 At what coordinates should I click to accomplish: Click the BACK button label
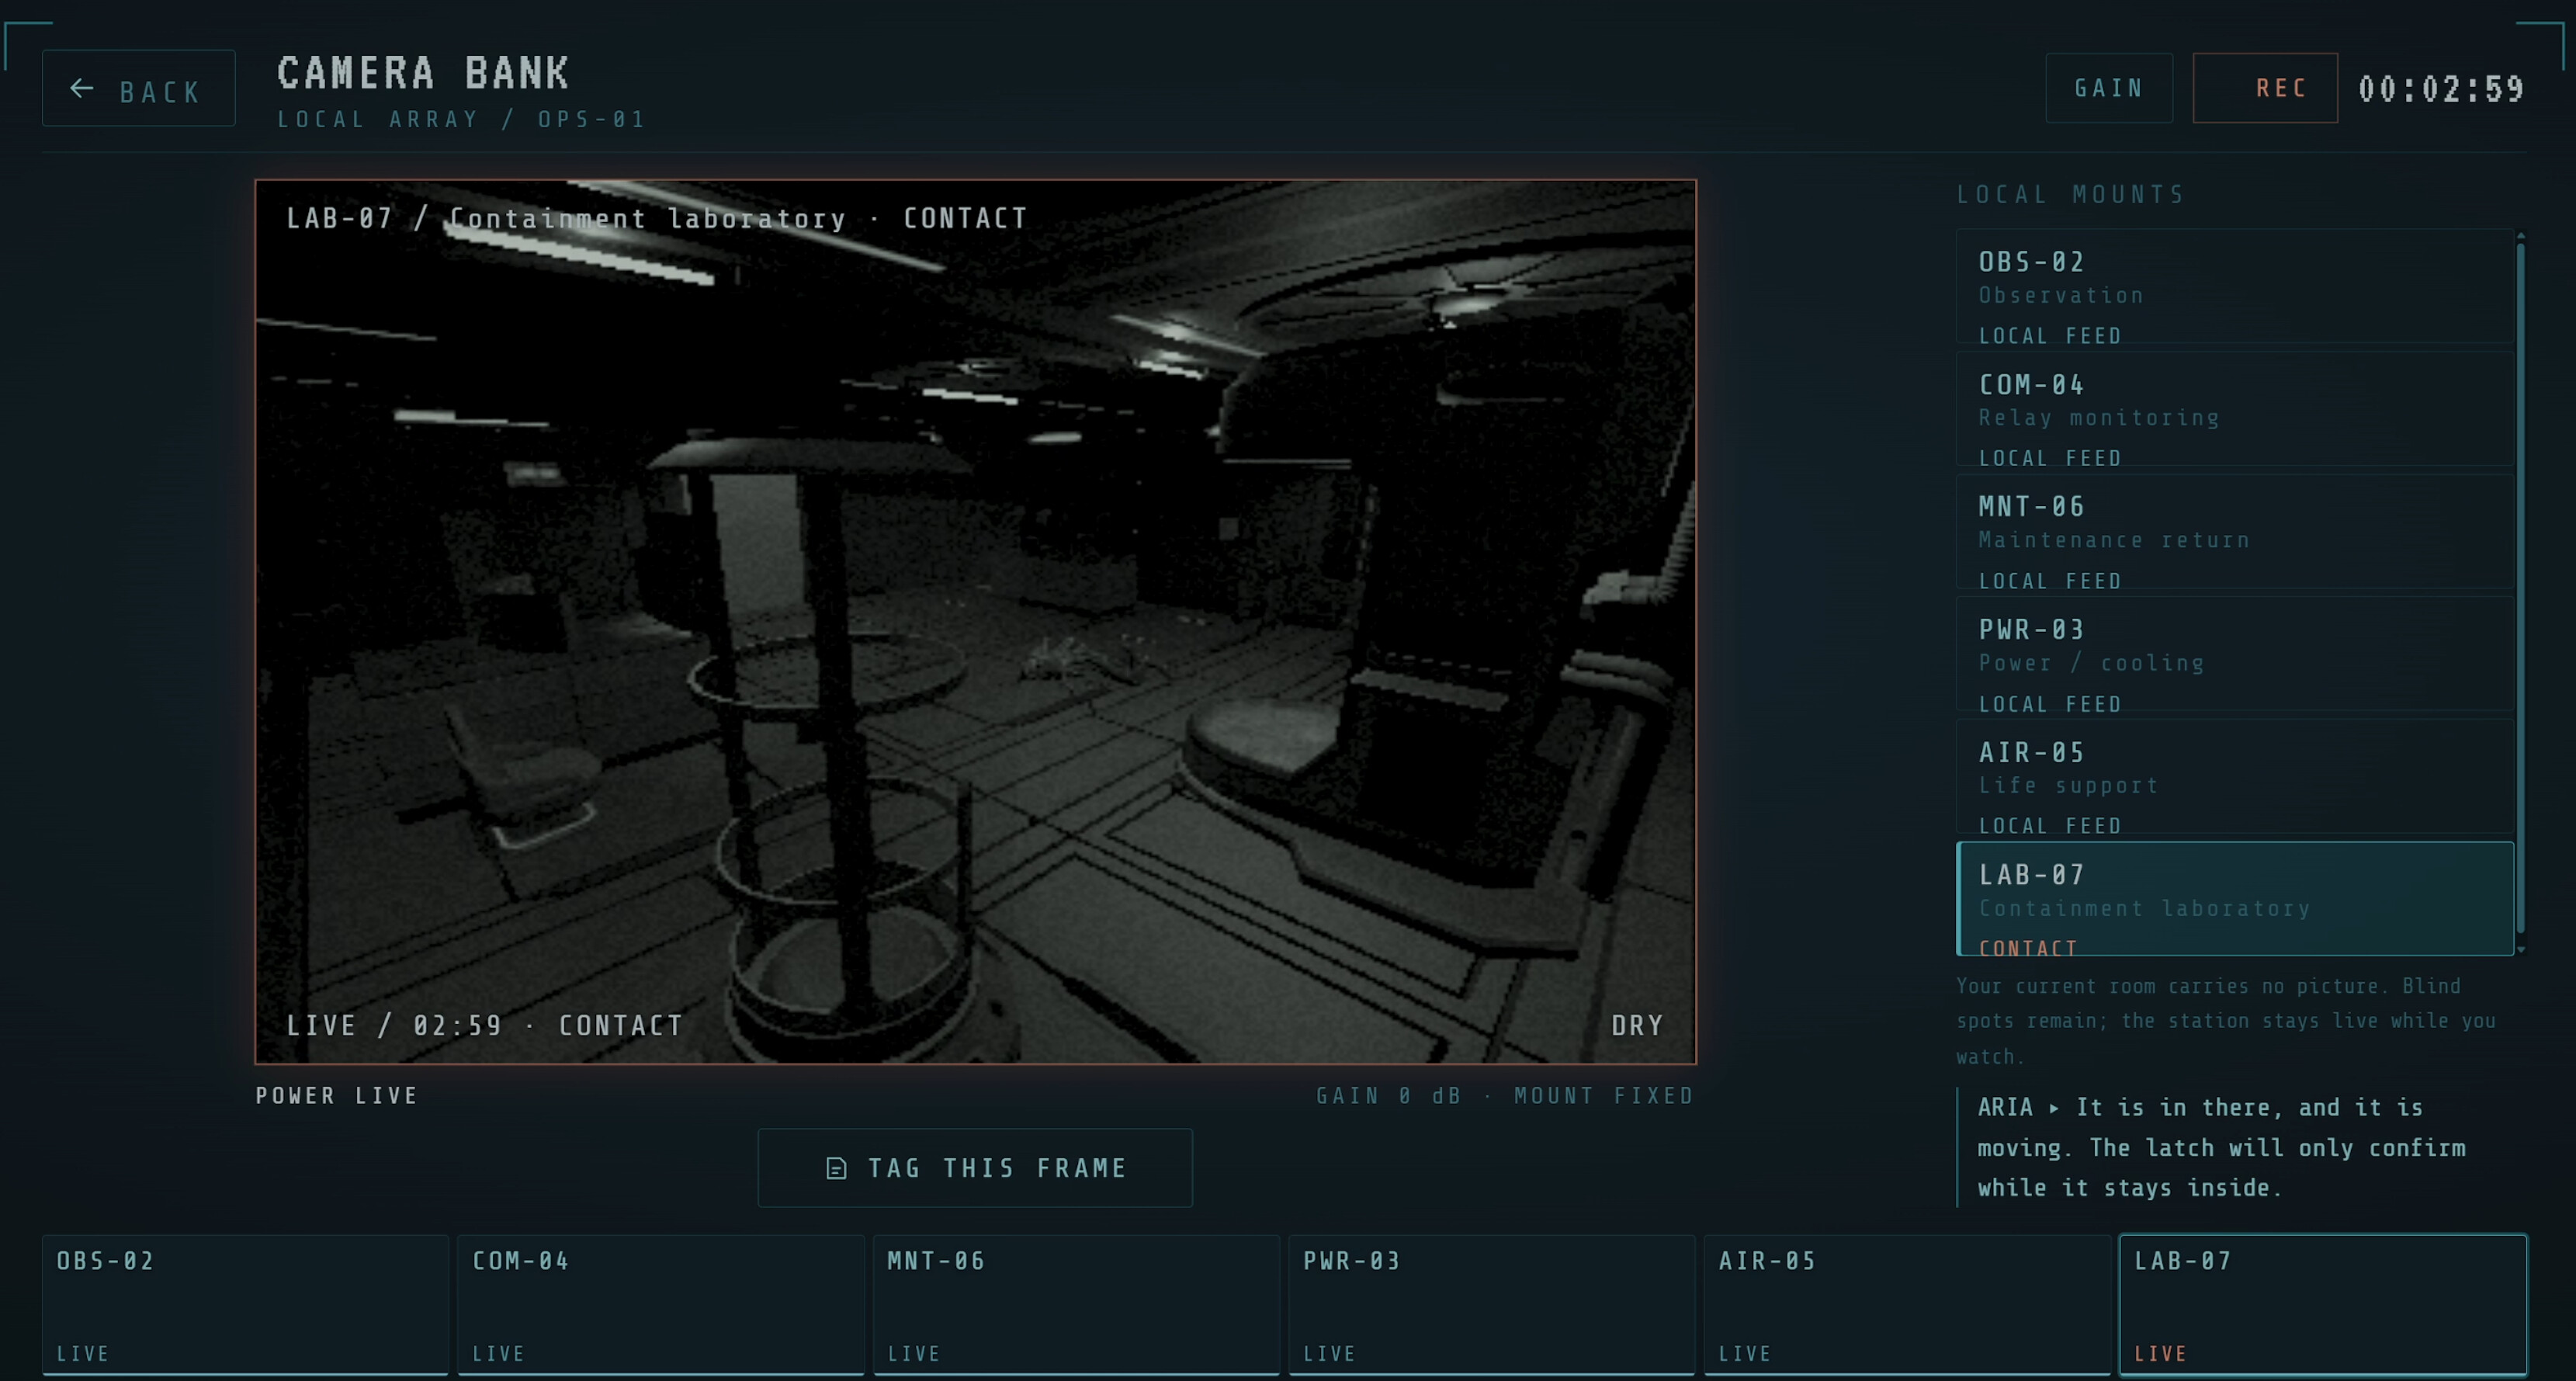click(160, 92)
